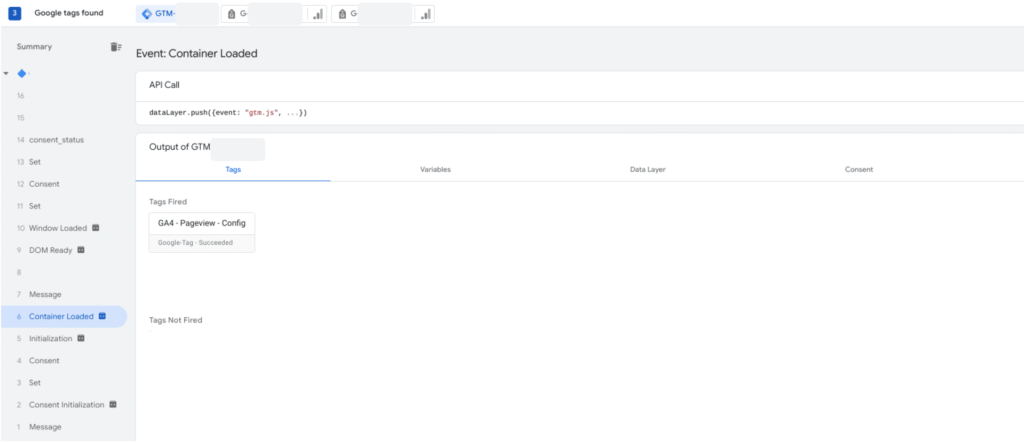Screen dimensions: 1024x443
Task: Click the 'Output of GTM' section title
Action: click(x=180, y=148)
